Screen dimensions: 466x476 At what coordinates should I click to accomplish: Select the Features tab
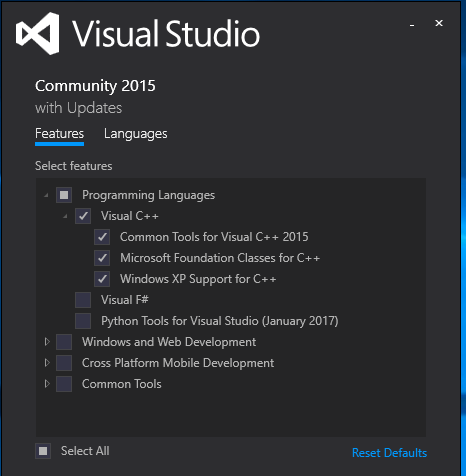click(x=59, y=134)
